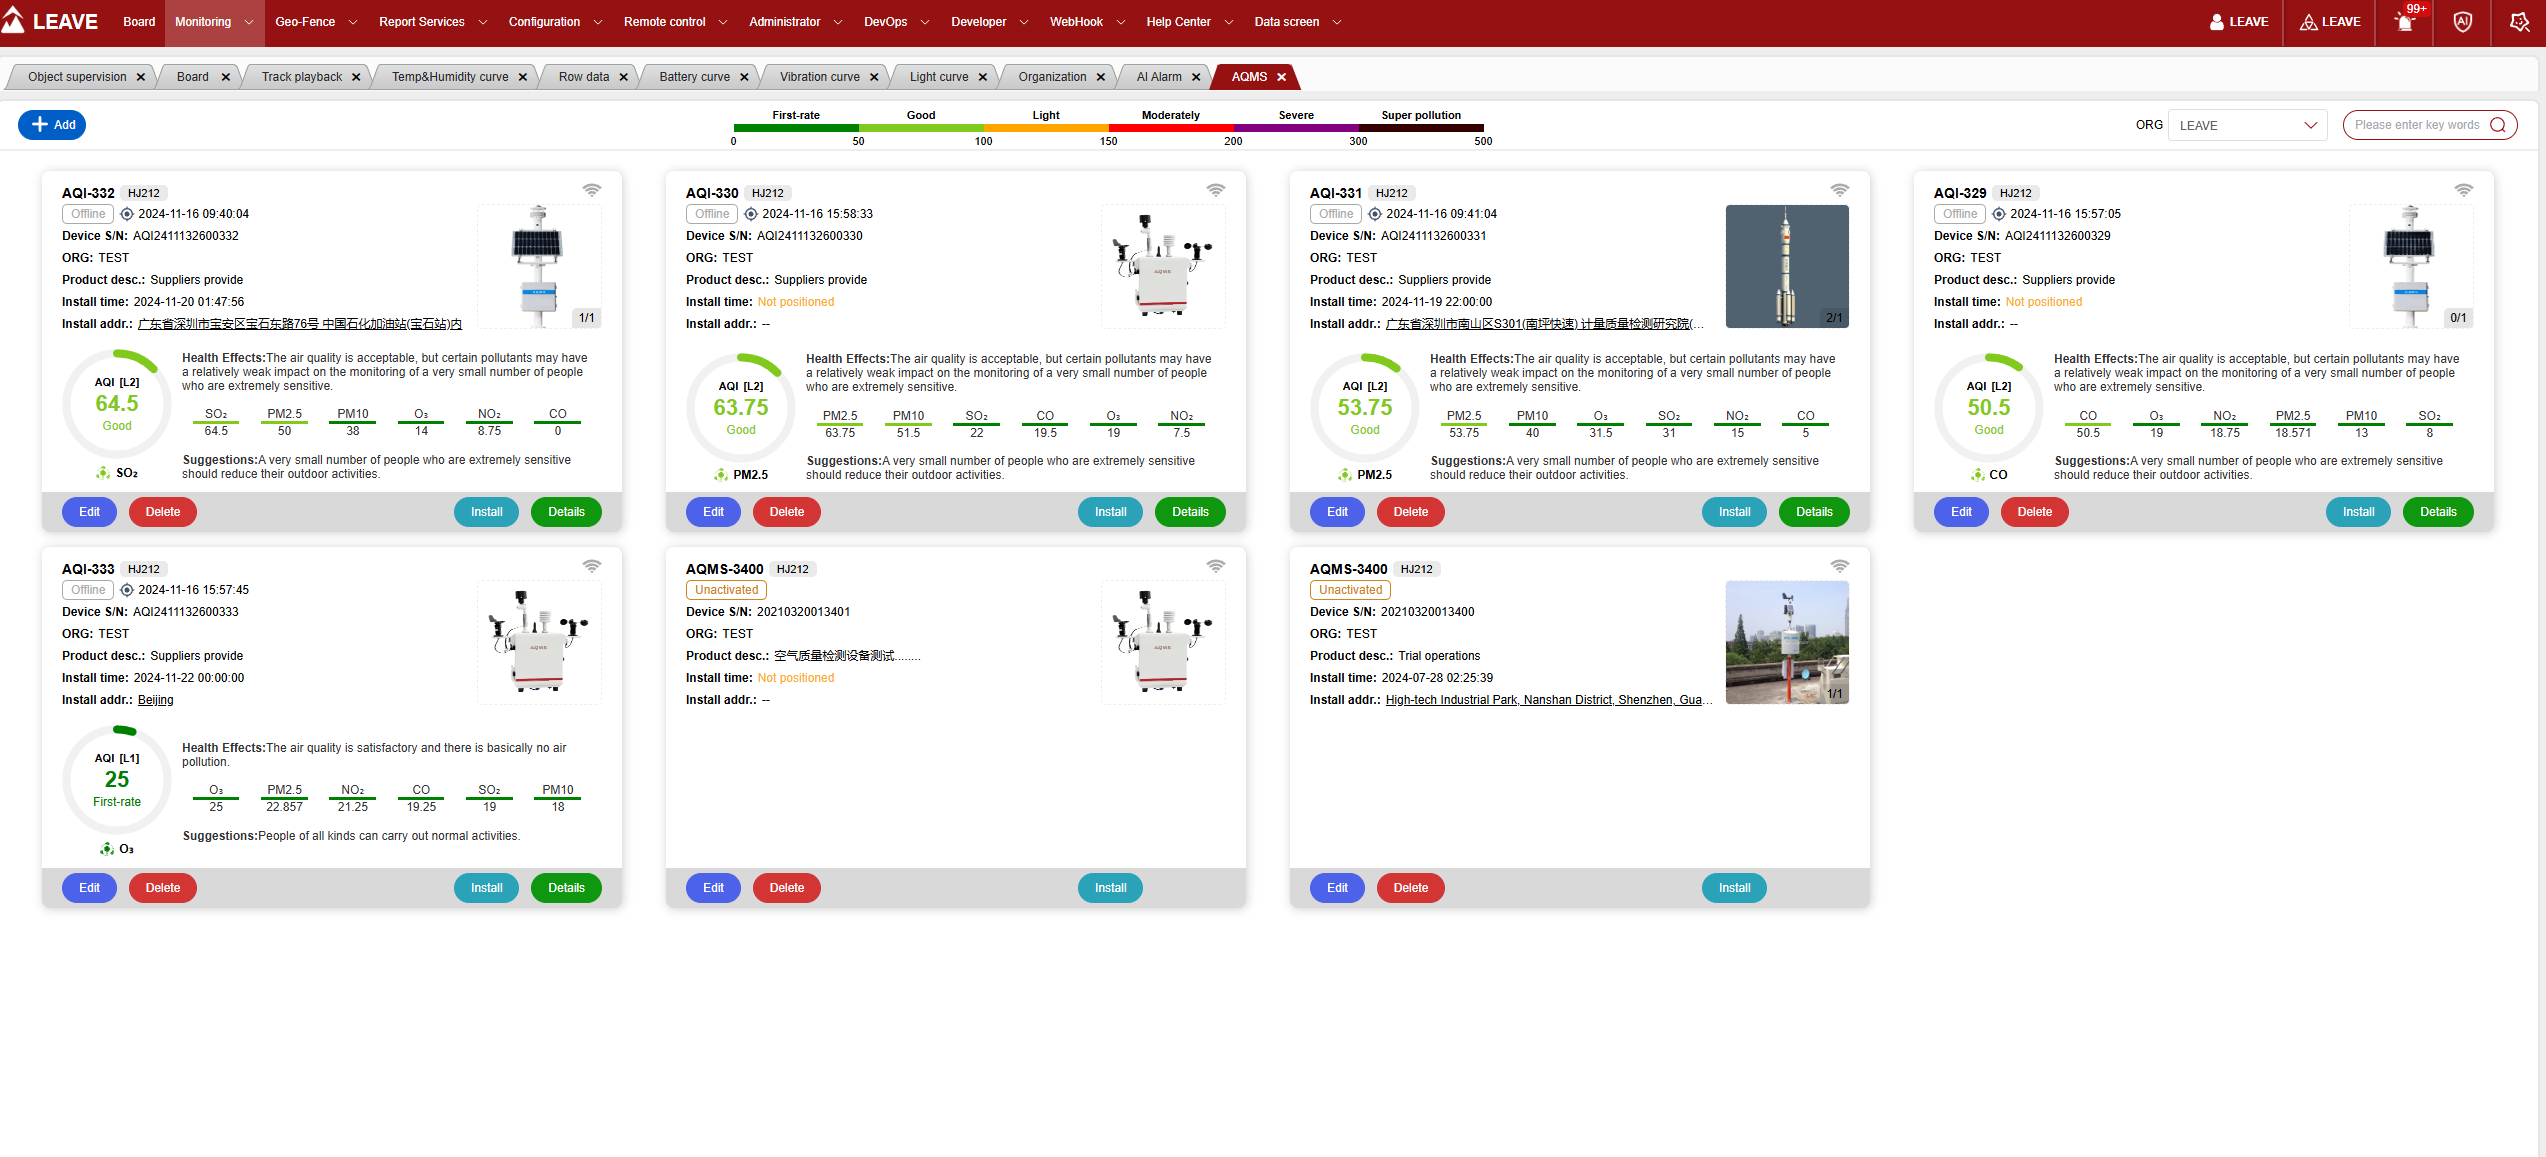Switch to the Battery curve tab
2546x1157 pixels.
694,77
